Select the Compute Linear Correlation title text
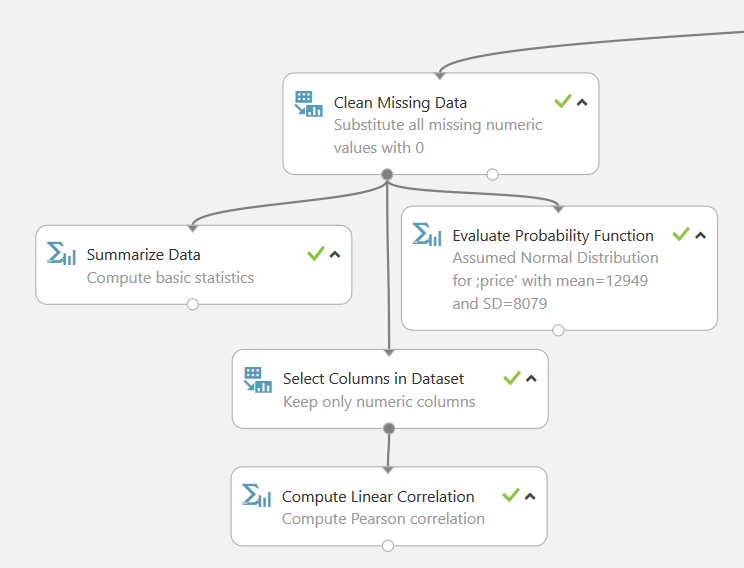Screen dimensions: 744x568 pyautogui.click(x=378, y=497)
